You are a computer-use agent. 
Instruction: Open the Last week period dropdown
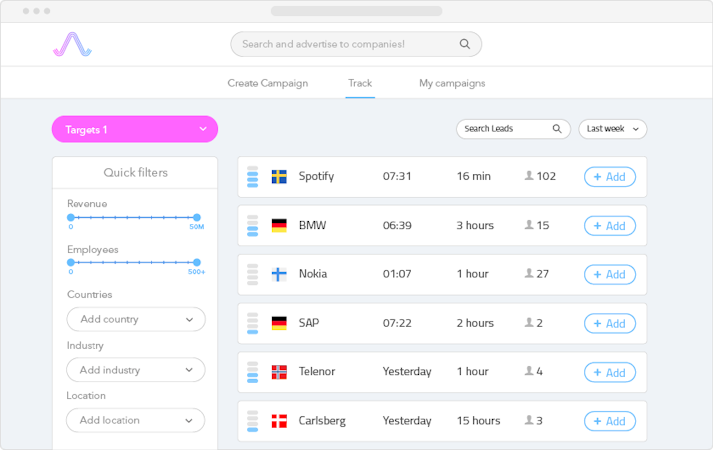(613, 129)
